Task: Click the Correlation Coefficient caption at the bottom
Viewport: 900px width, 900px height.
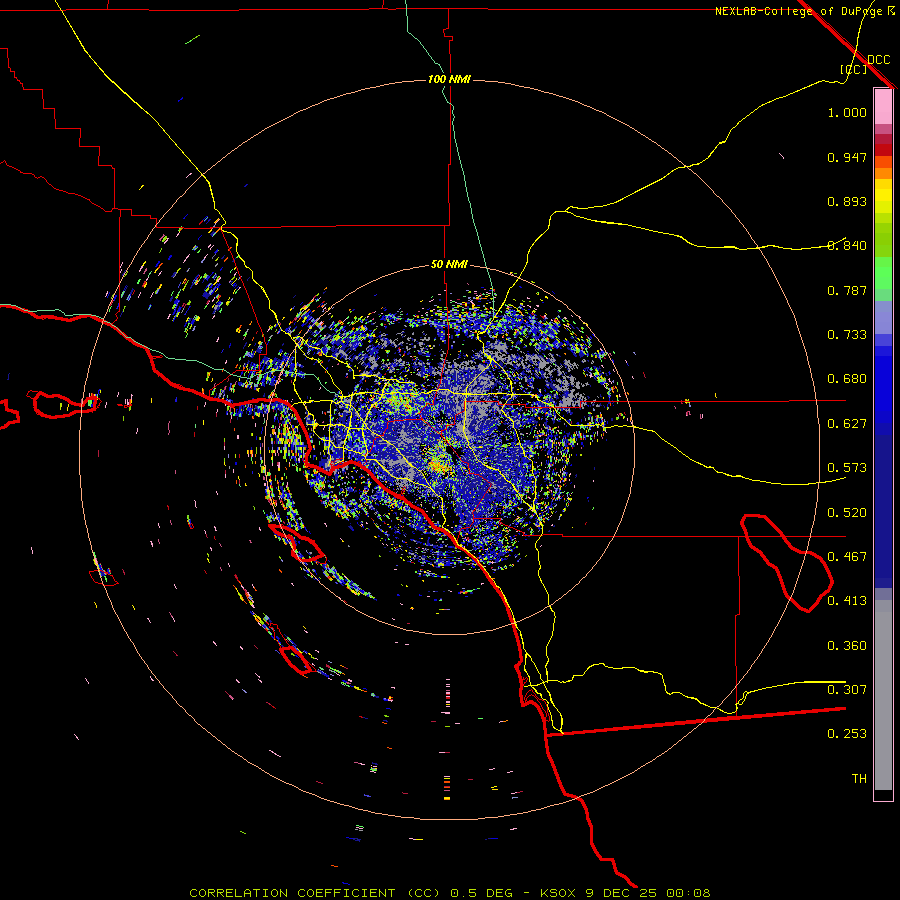Action: pyautogui.click(x=449, y=893)
